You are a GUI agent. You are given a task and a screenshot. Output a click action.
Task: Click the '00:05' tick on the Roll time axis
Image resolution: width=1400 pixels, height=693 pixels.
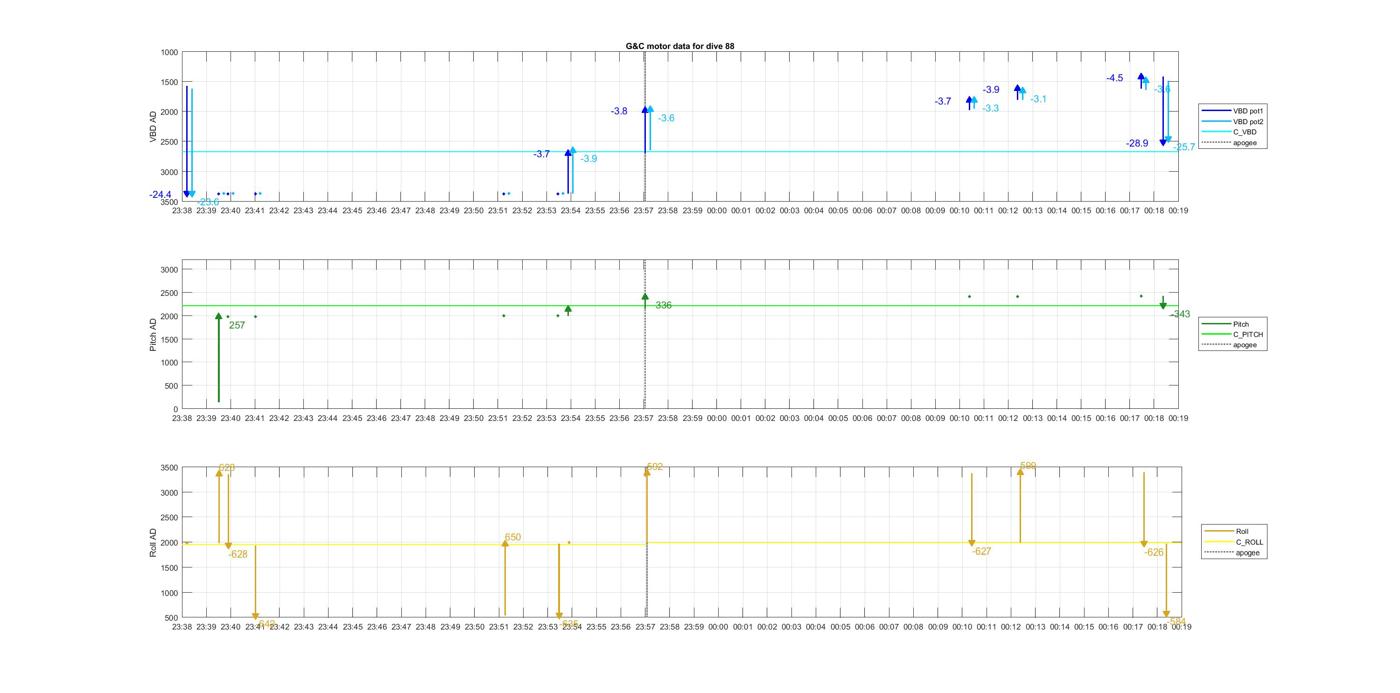840,627
